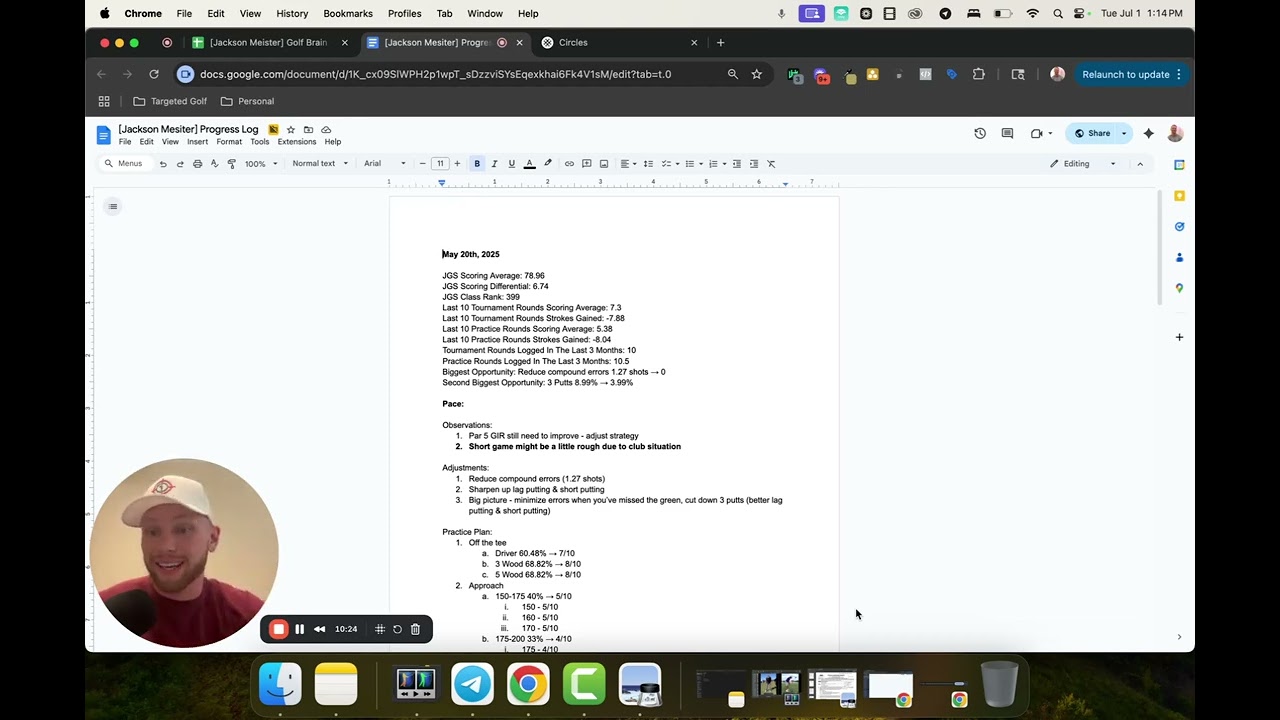Open Google Maps side panel
The width and height of the screenshot is (1280, 720).
[x=1179, y=288]
